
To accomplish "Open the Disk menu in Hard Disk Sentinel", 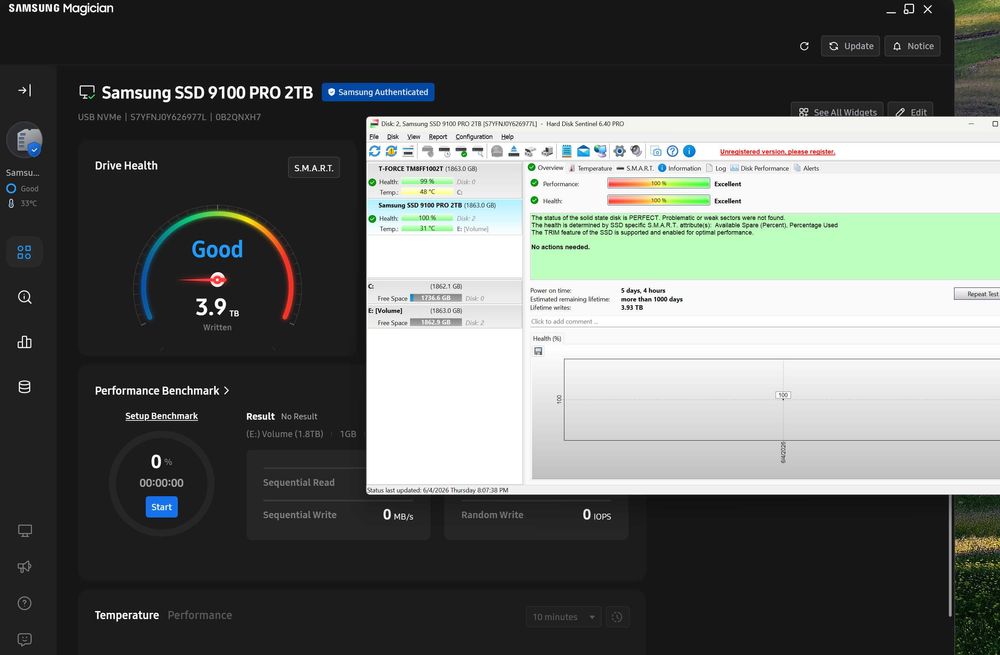I will pos(393,136).
